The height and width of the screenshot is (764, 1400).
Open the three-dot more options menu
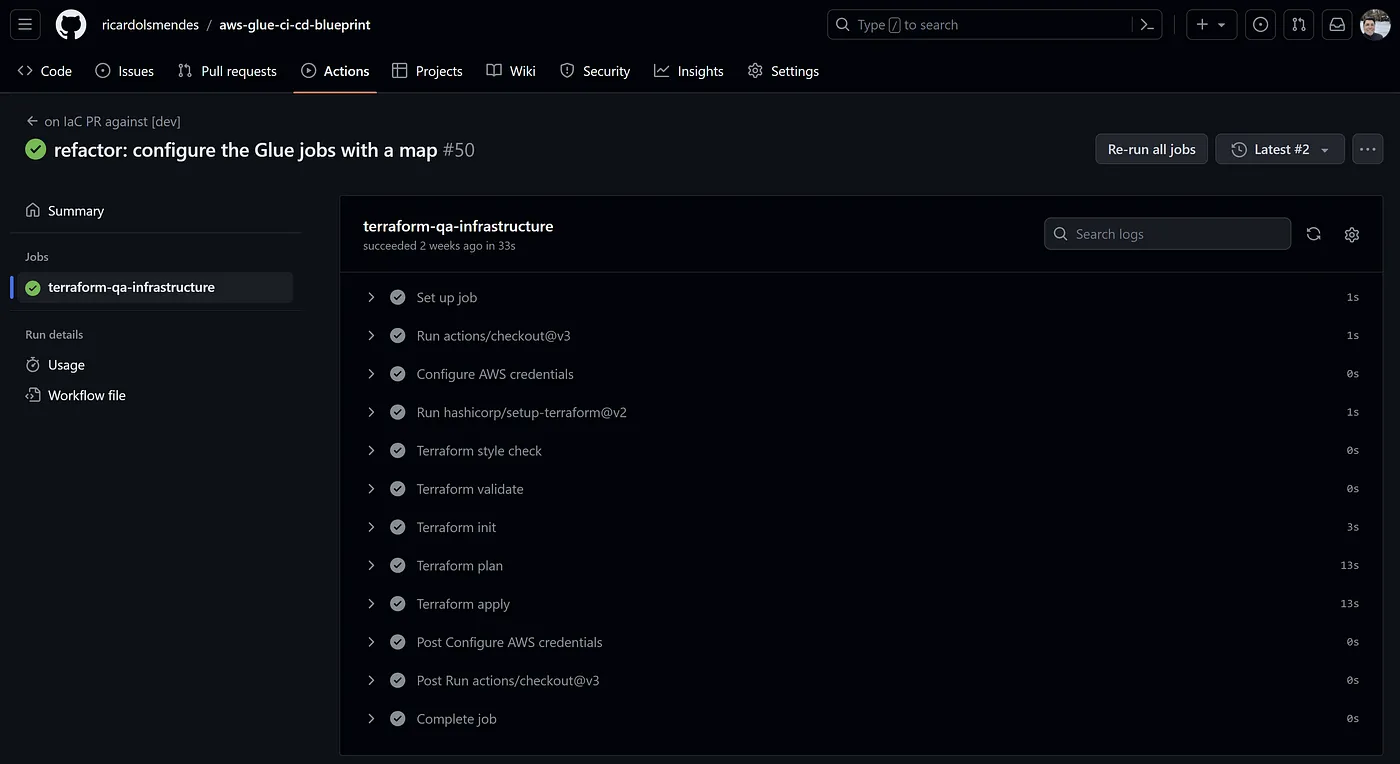pyautogui.click(x=1368, y=149)
